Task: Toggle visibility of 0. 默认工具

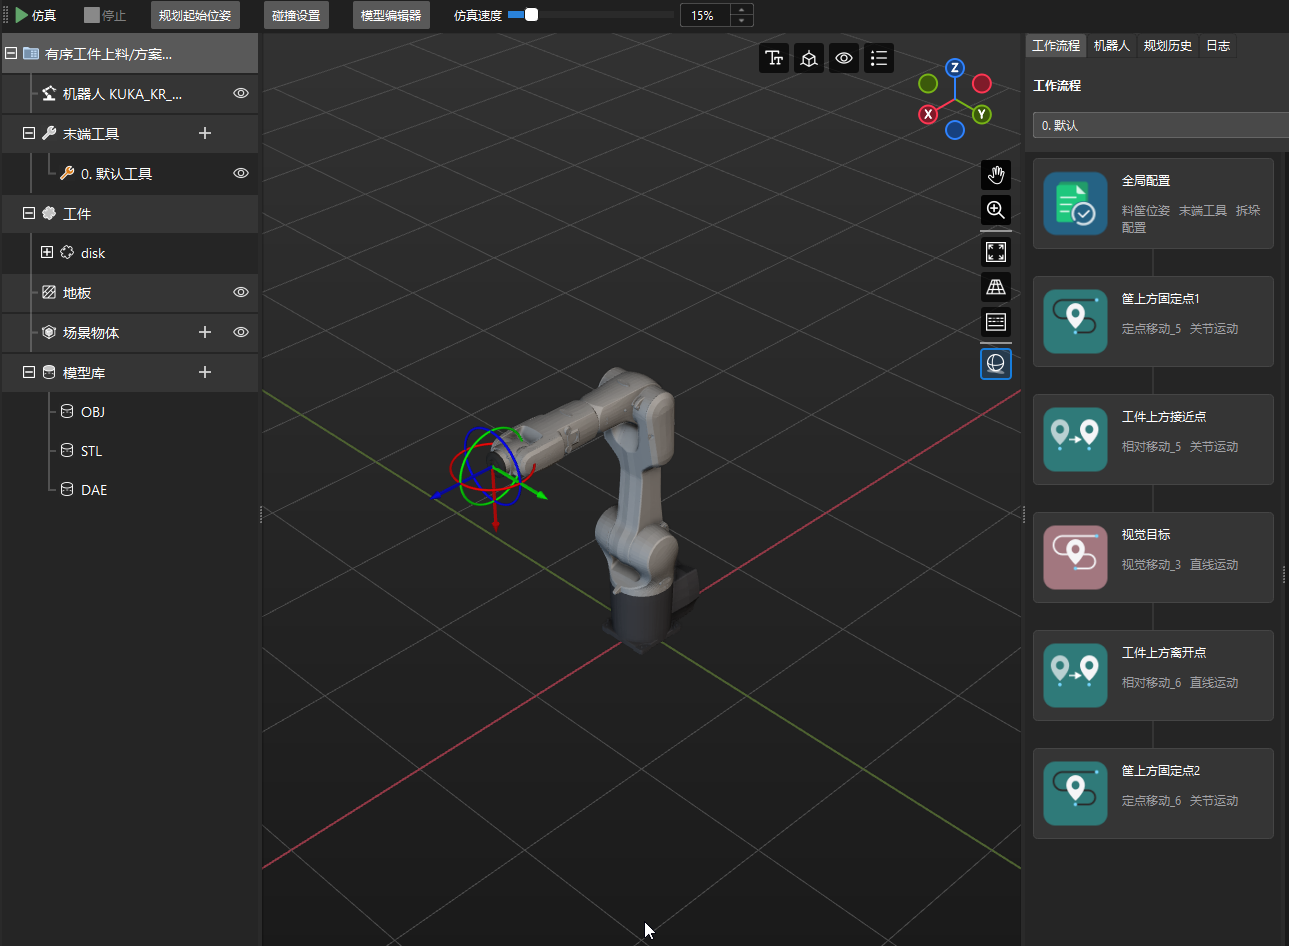Action: pyautogui.click(x=240, y=173)
